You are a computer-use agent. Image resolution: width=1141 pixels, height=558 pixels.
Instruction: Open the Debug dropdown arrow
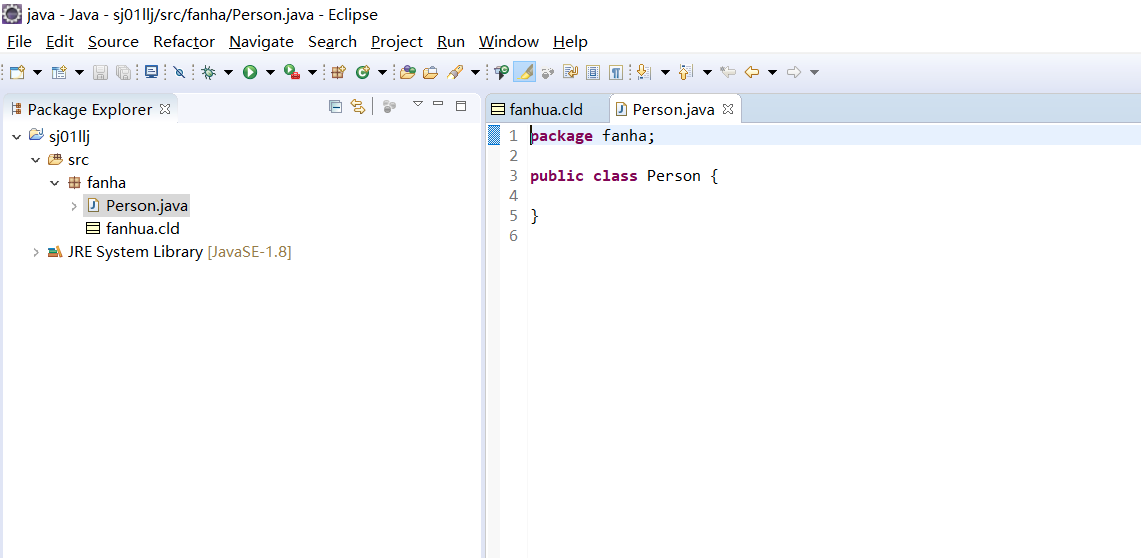(228, 72)
